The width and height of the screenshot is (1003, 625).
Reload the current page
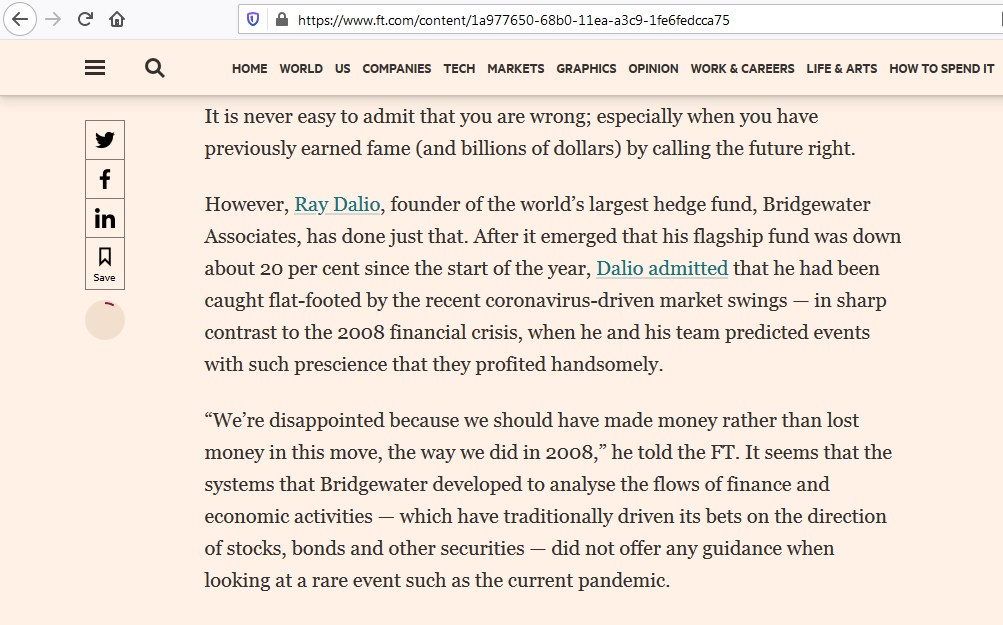coord(85,19)
